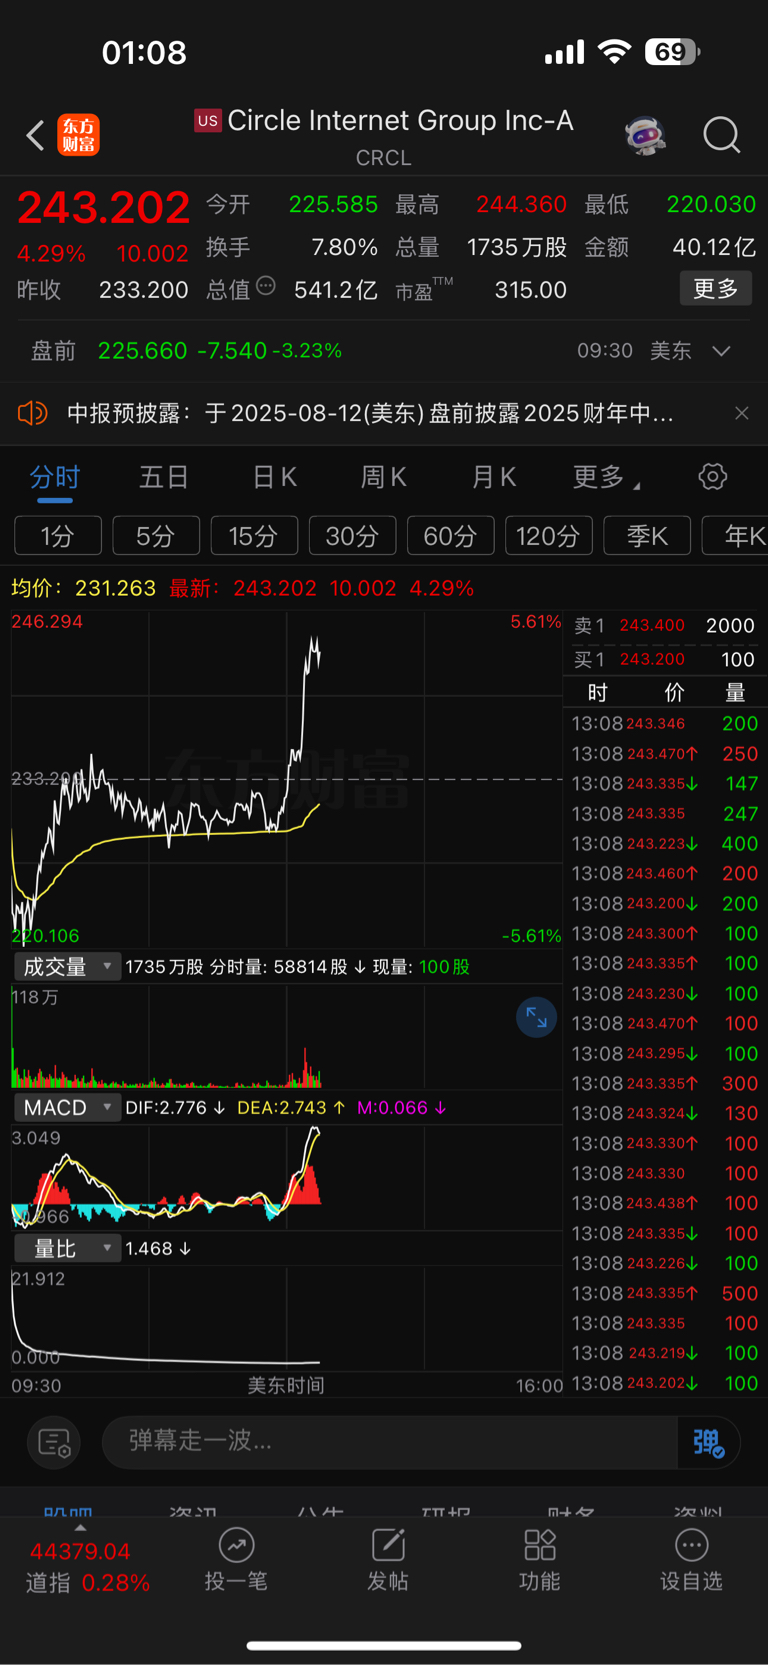The height and width of the screenshot is (1665, 768).
Task: Tap the 均价 231.263 label
Action: [x=84, y=588]
